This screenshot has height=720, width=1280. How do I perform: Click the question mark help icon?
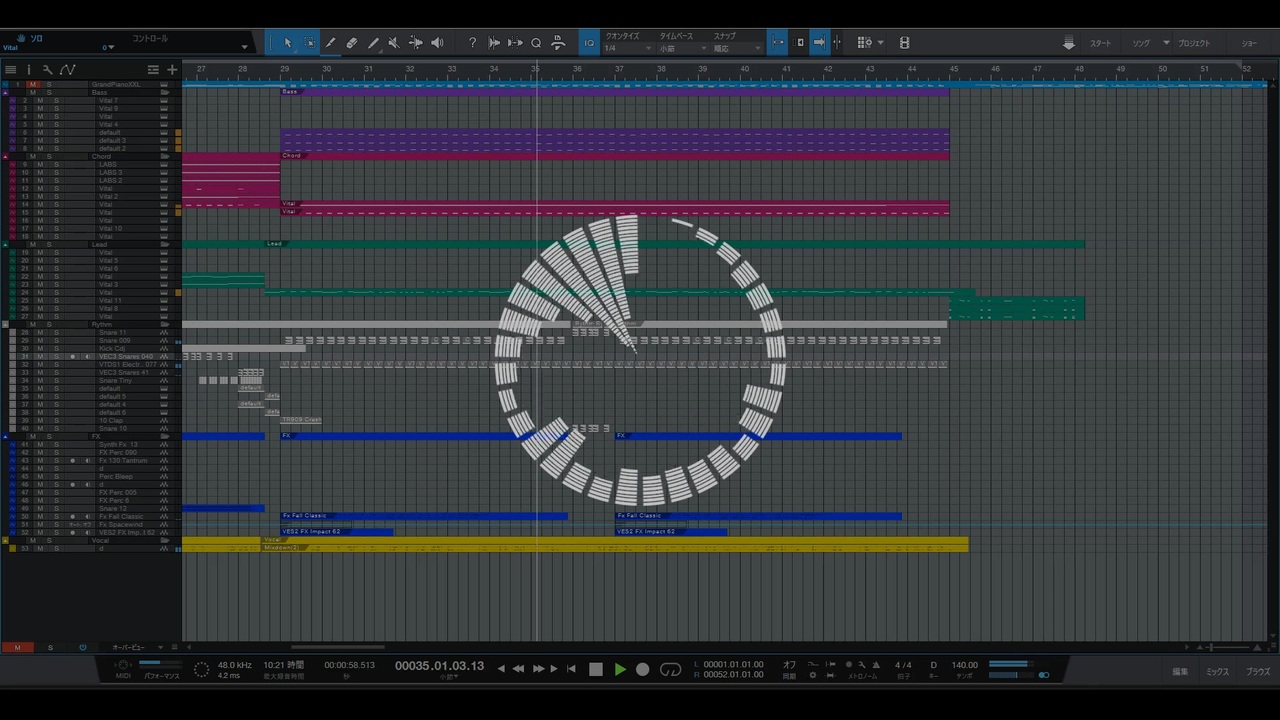472,43
